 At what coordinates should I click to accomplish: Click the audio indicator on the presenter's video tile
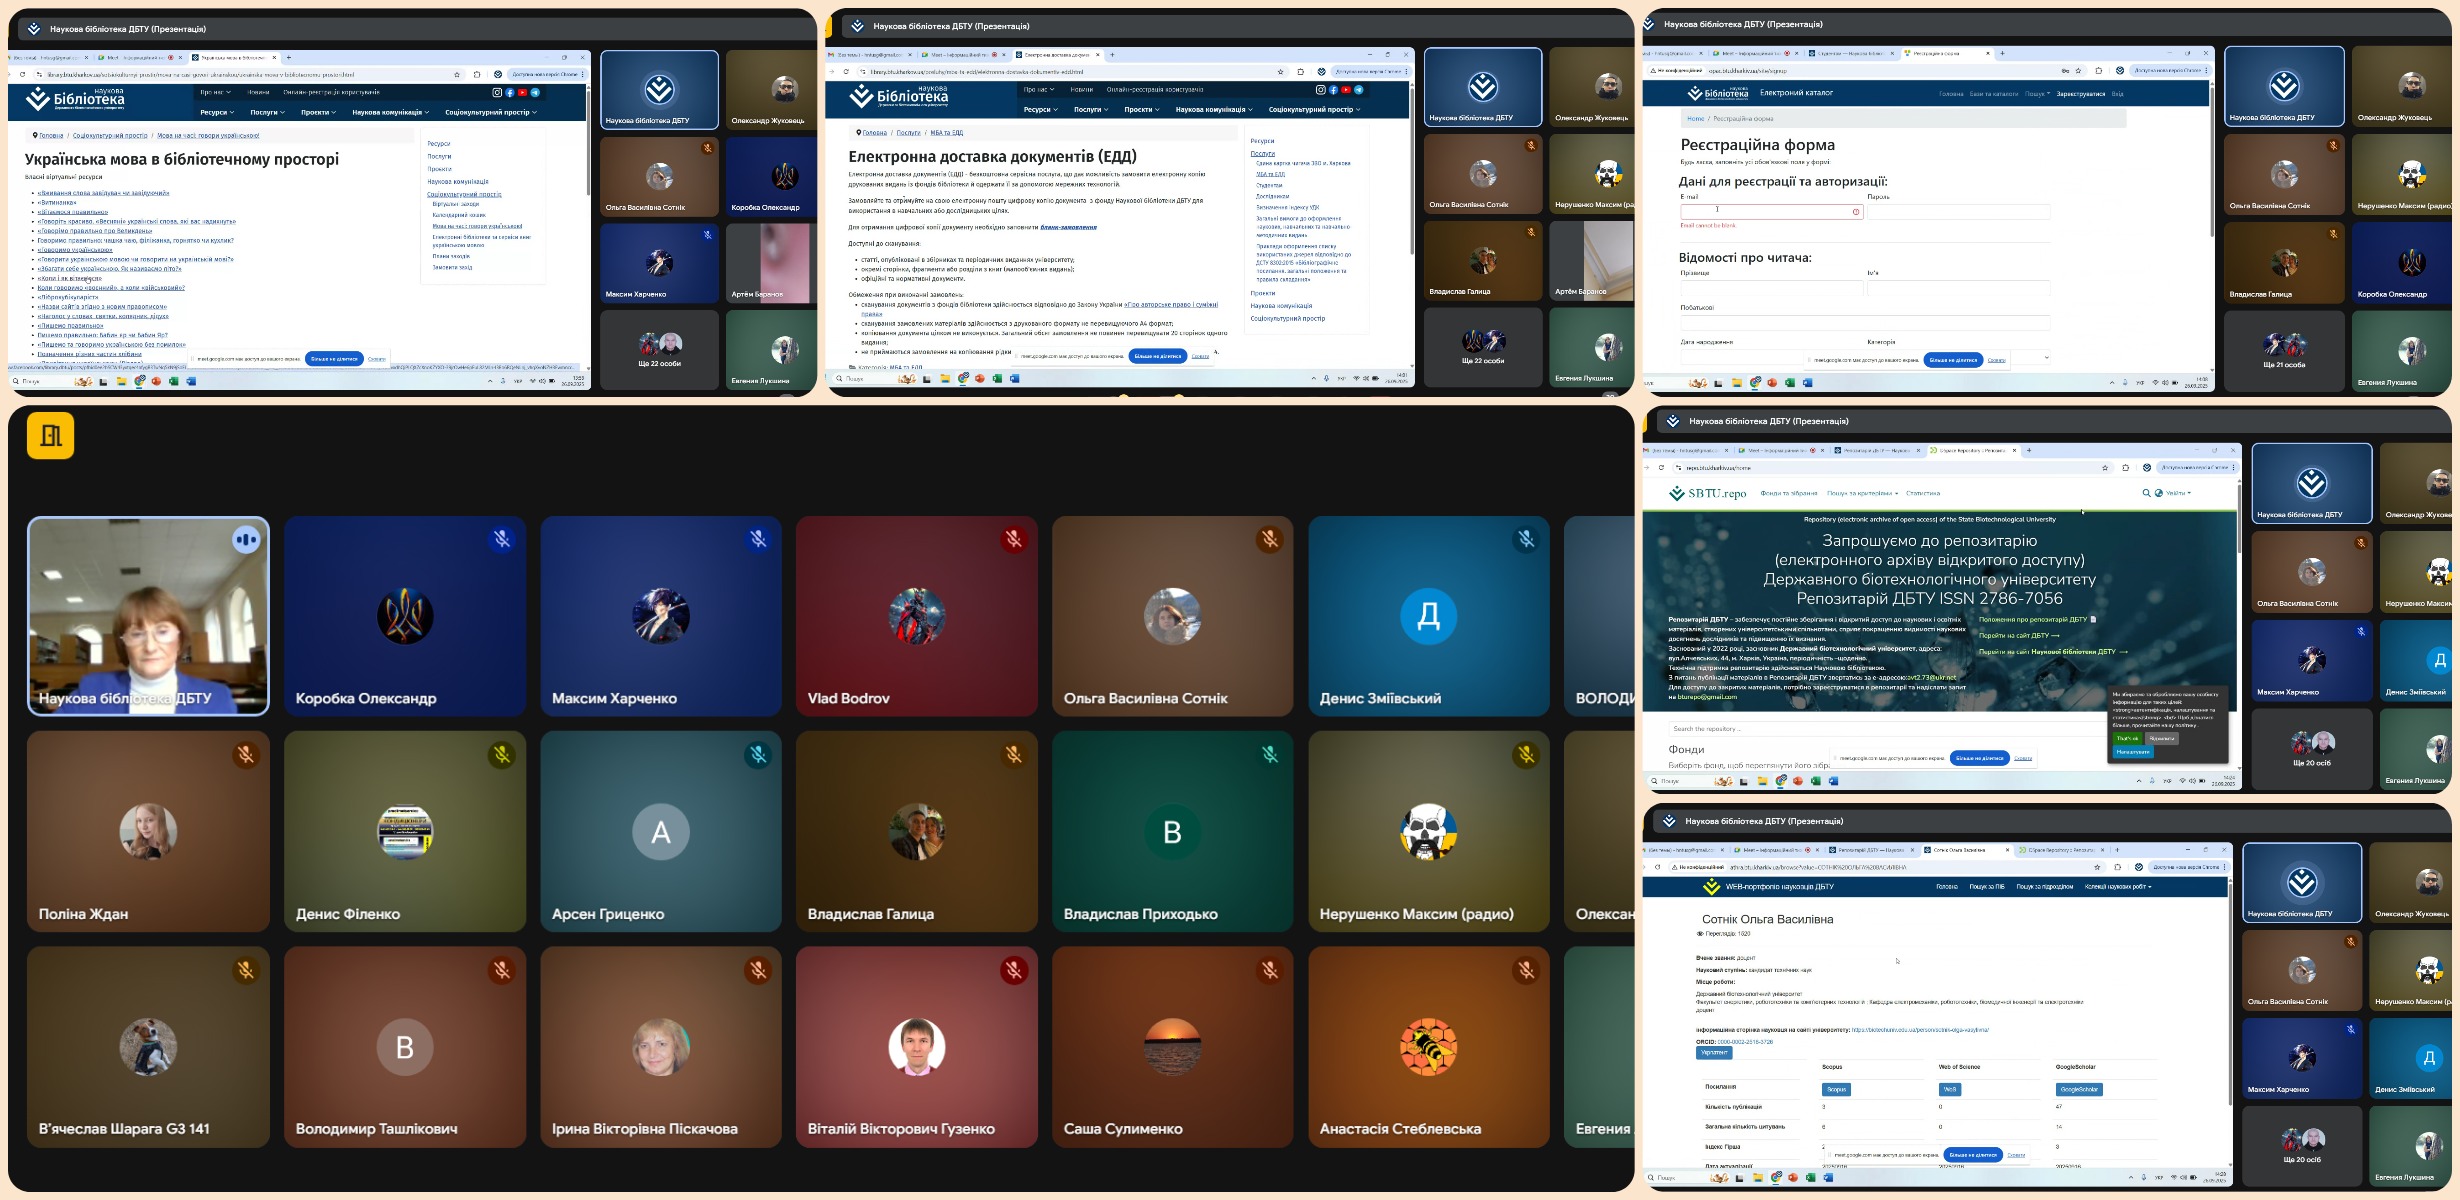click(246, 540)
